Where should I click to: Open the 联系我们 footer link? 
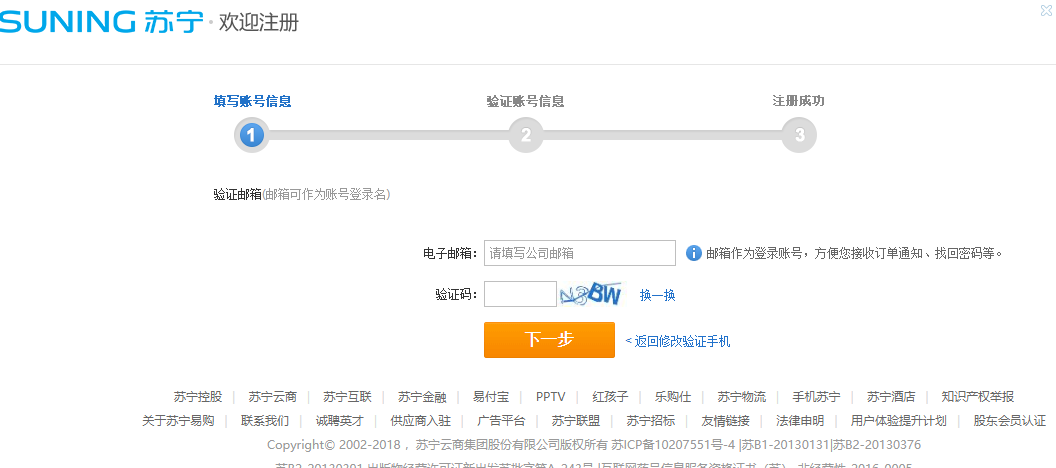coord(265,421)
